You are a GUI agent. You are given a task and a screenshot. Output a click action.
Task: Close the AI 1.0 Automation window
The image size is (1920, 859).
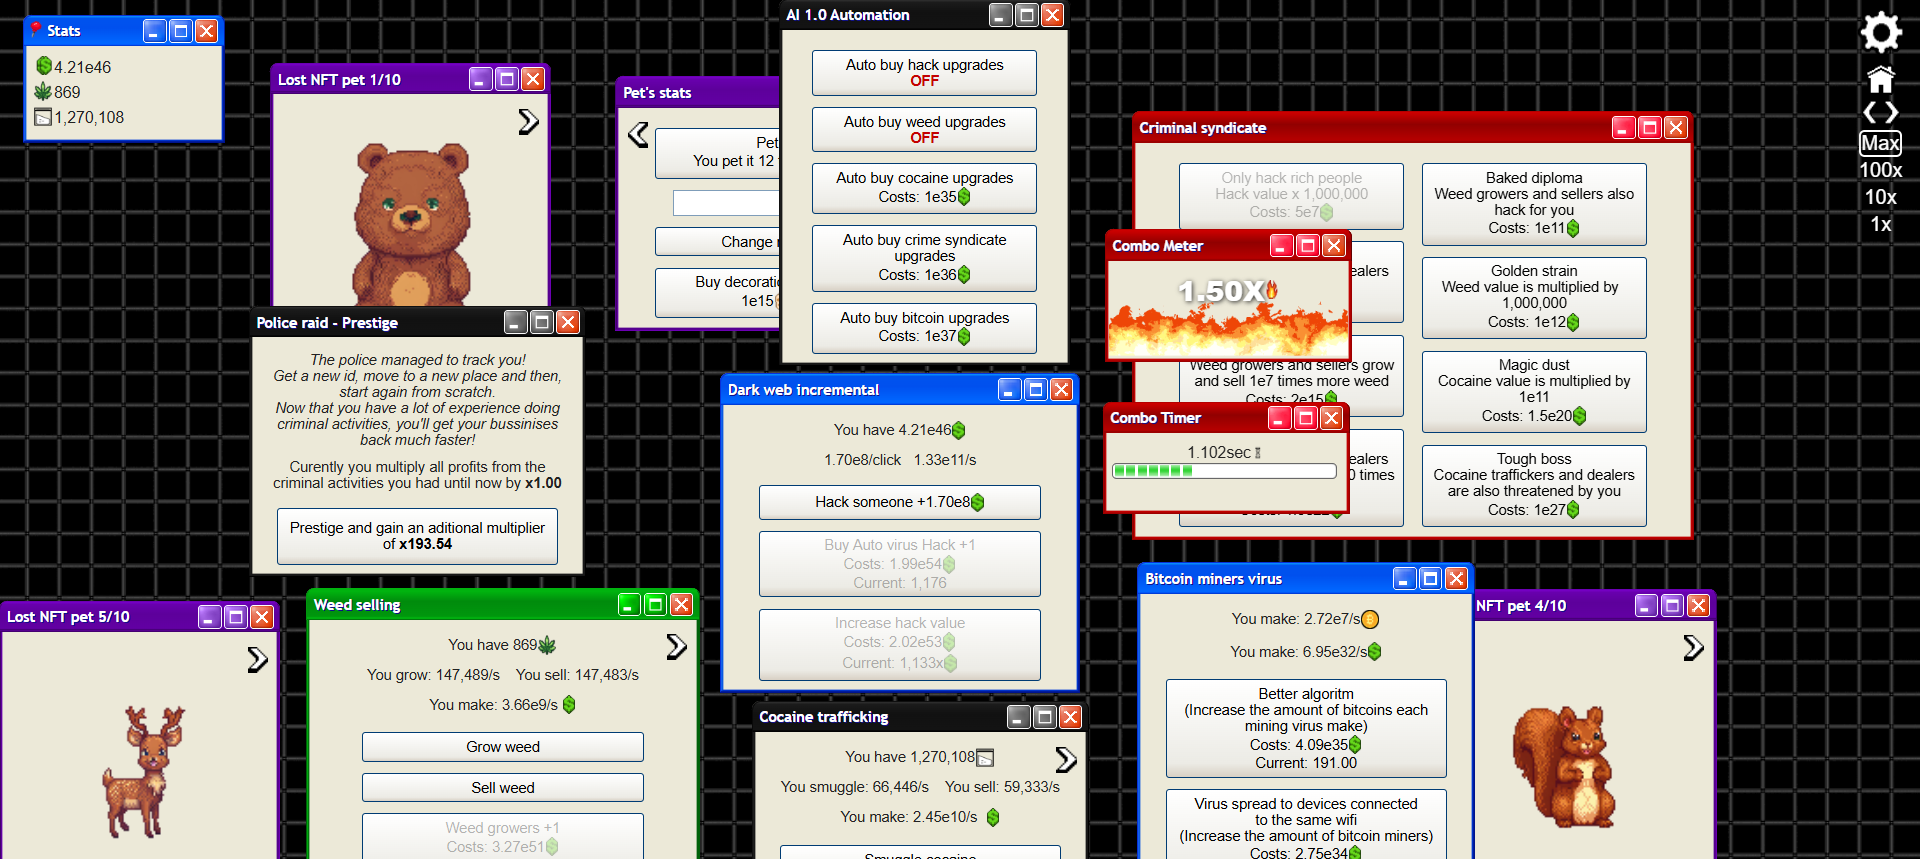(x=1052, y=15)
